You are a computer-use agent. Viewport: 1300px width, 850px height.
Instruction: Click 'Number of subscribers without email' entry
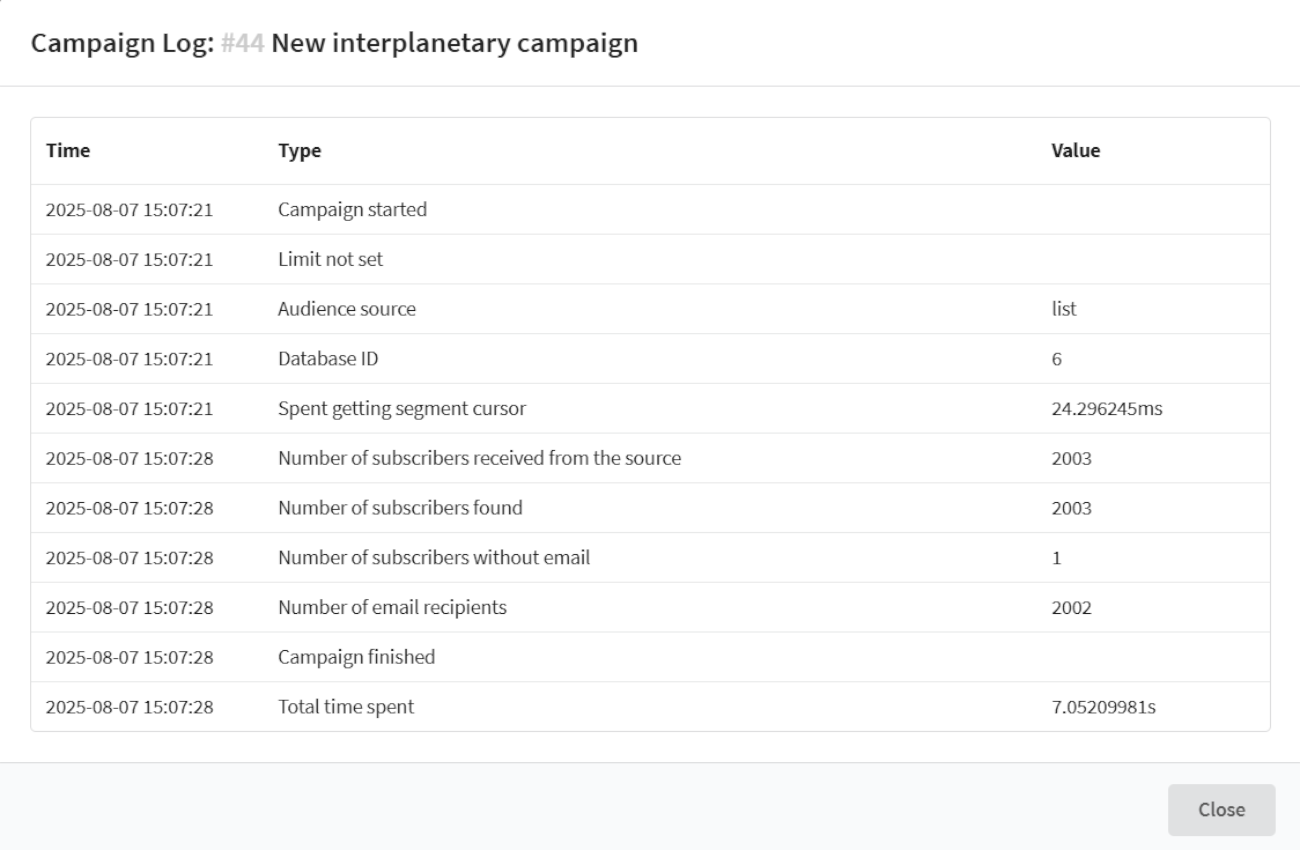433,558
